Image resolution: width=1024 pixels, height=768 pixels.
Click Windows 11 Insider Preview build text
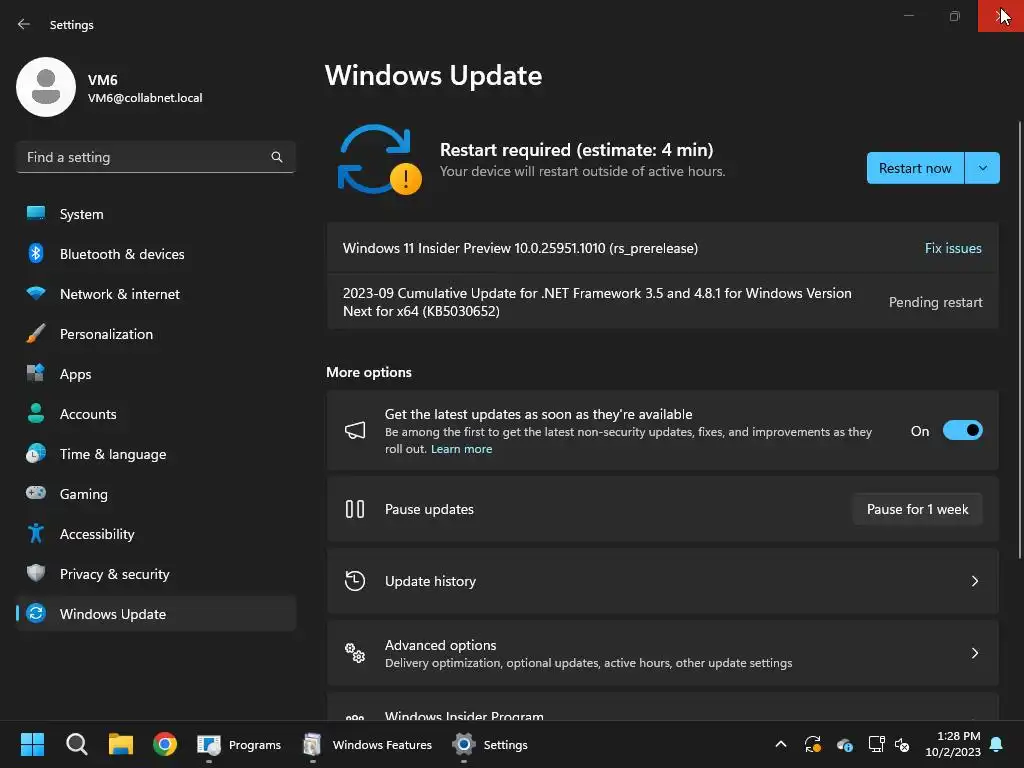(520, 248)
